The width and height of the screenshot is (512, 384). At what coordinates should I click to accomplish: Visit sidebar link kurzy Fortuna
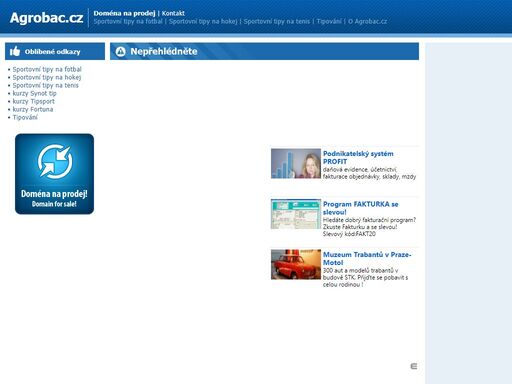point(33,109)
